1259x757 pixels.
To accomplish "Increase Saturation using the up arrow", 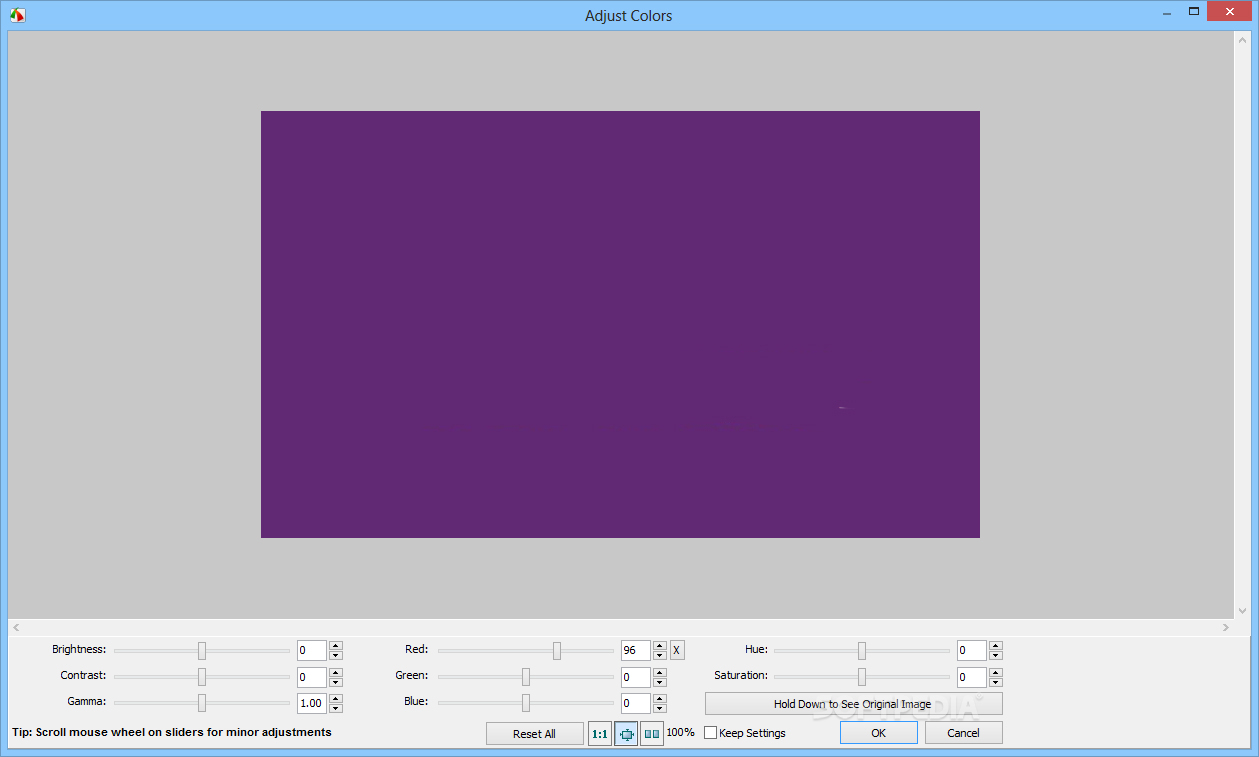I will (996, 672).
